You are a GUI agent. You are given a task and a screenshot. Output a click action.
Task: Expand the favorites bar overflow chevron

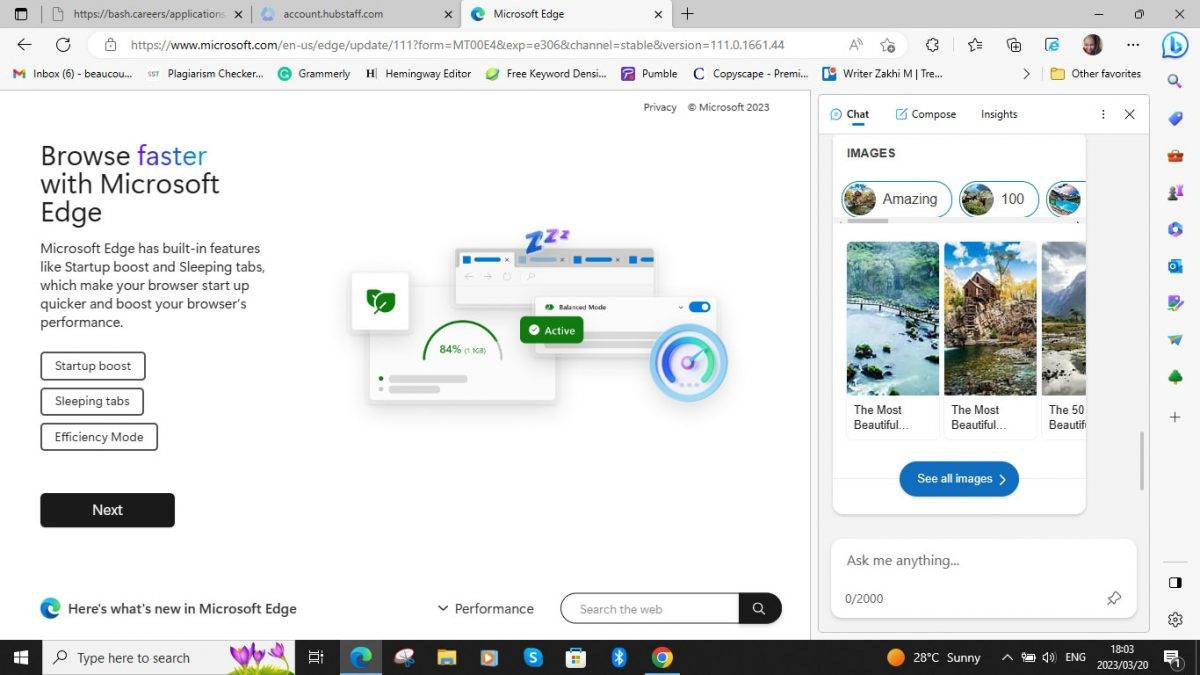point(1026,74)
